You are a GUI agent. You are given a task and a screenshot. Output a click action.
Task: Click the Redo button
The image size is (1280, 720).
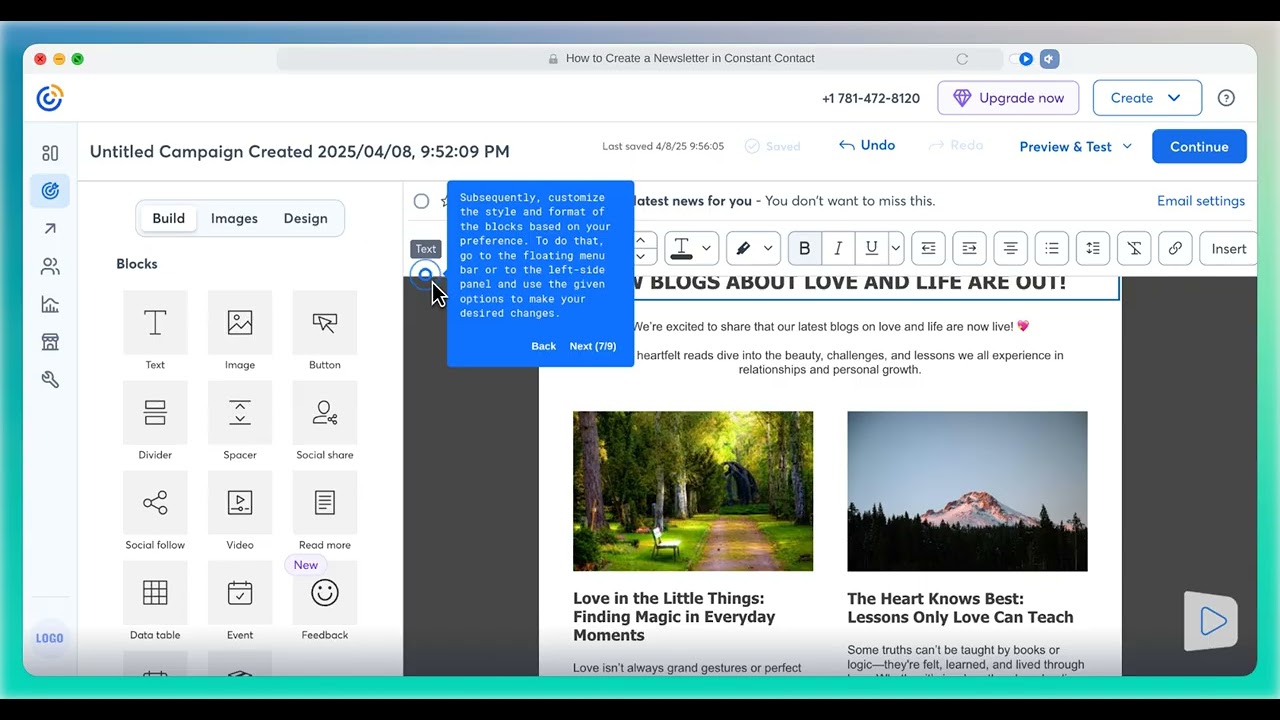[x=956, y=145]
